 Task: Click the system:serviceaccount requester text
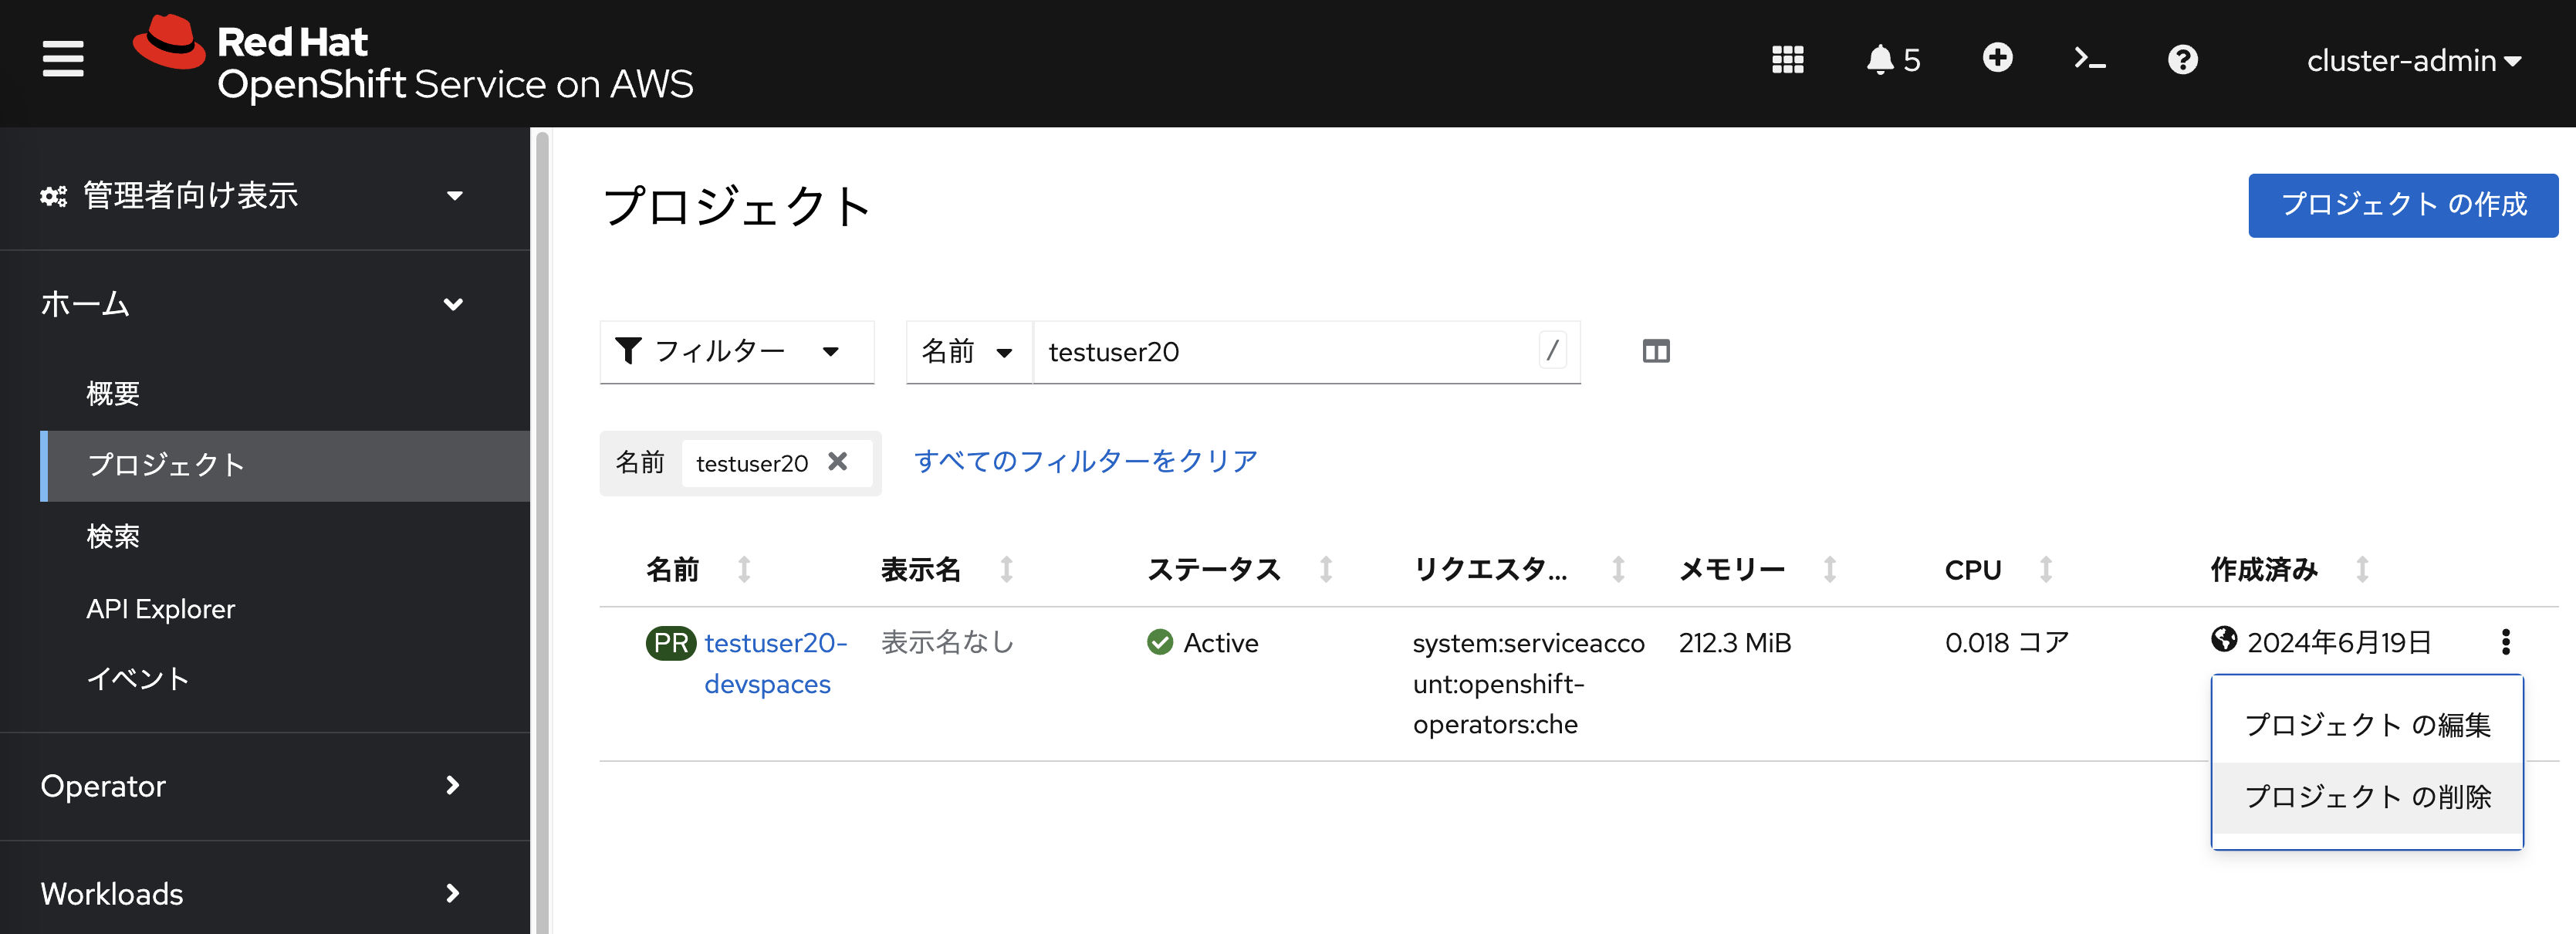[x=1528, y=684]
